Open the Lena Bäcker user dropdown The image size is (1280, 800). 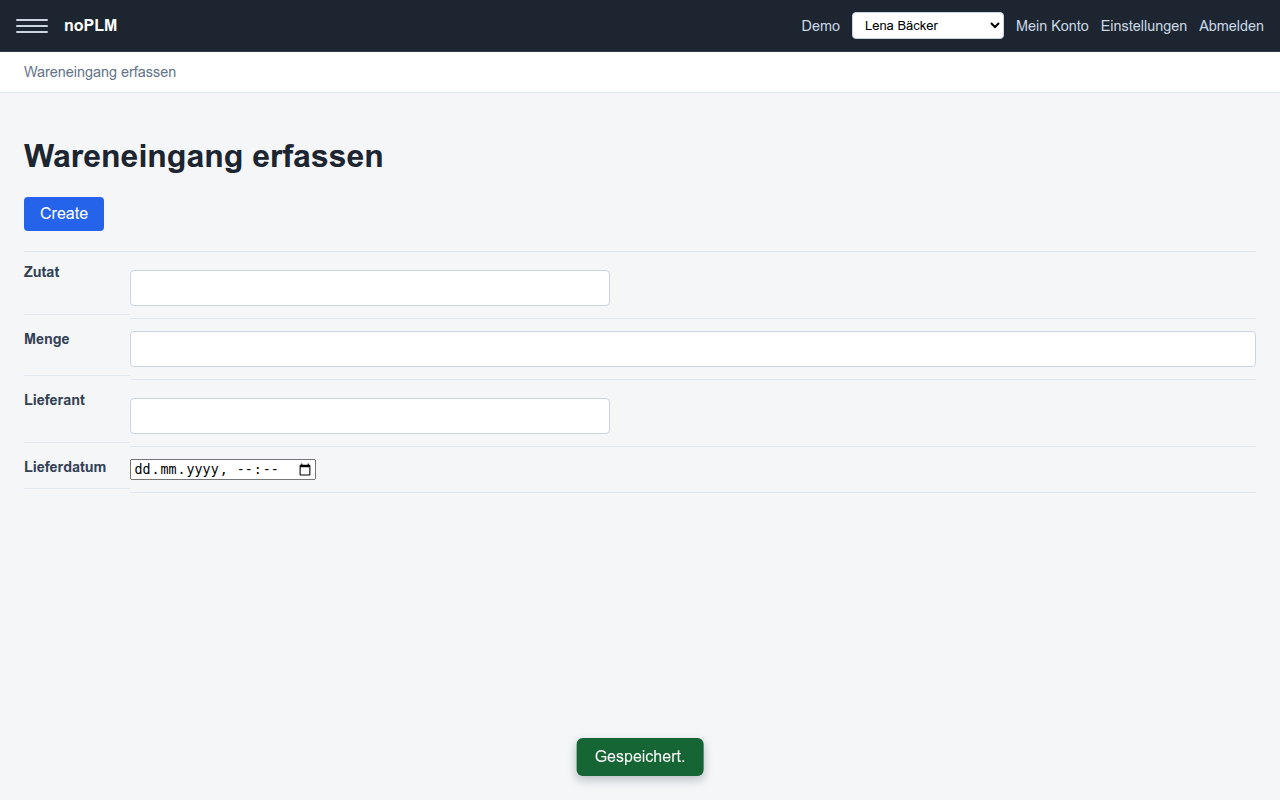(x=928, y=26)
